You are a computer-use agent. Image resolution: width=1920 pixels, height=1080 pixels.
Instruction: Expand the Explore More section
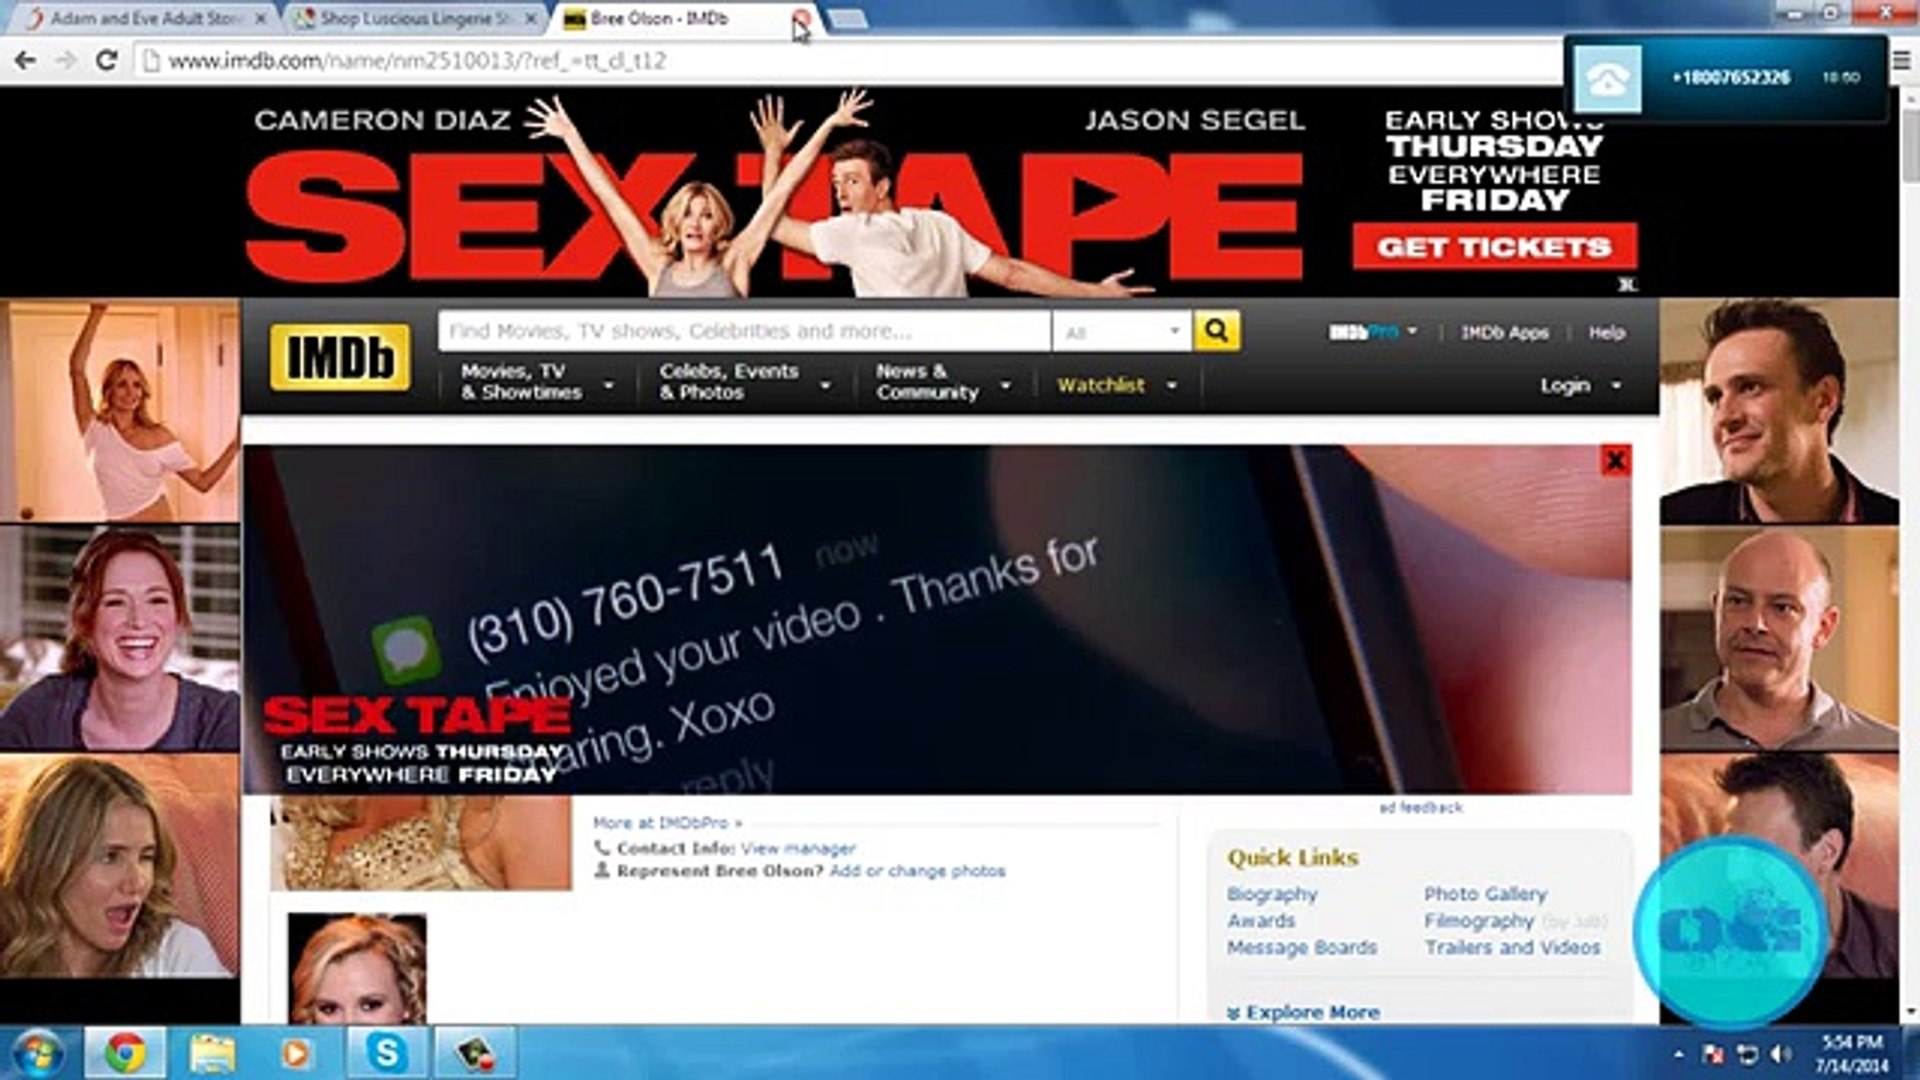(1304, 1012)
